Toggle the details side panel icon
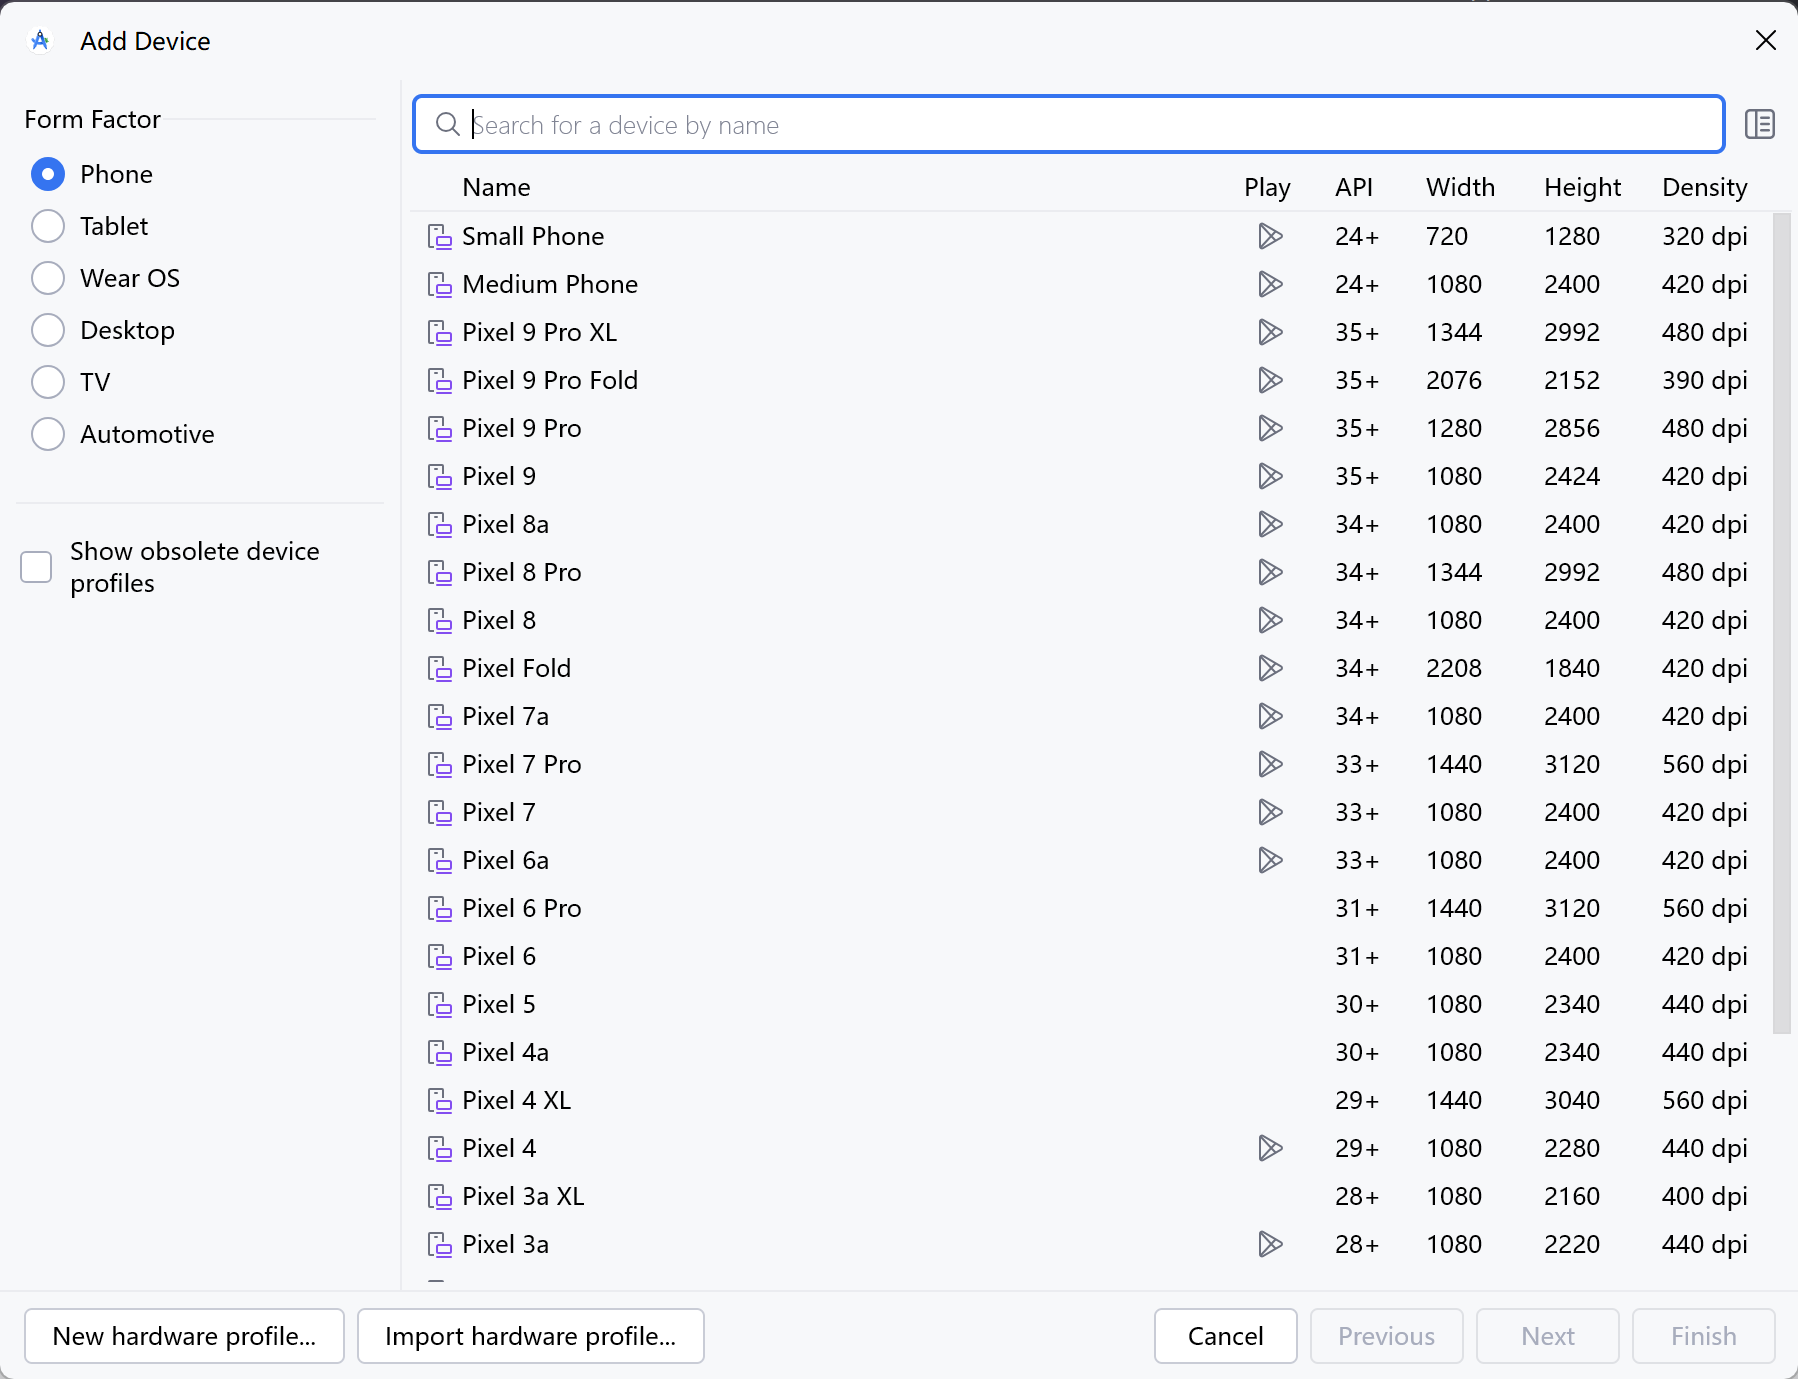This screenshot has width=1798, height=1379. tap(1759, 125)
